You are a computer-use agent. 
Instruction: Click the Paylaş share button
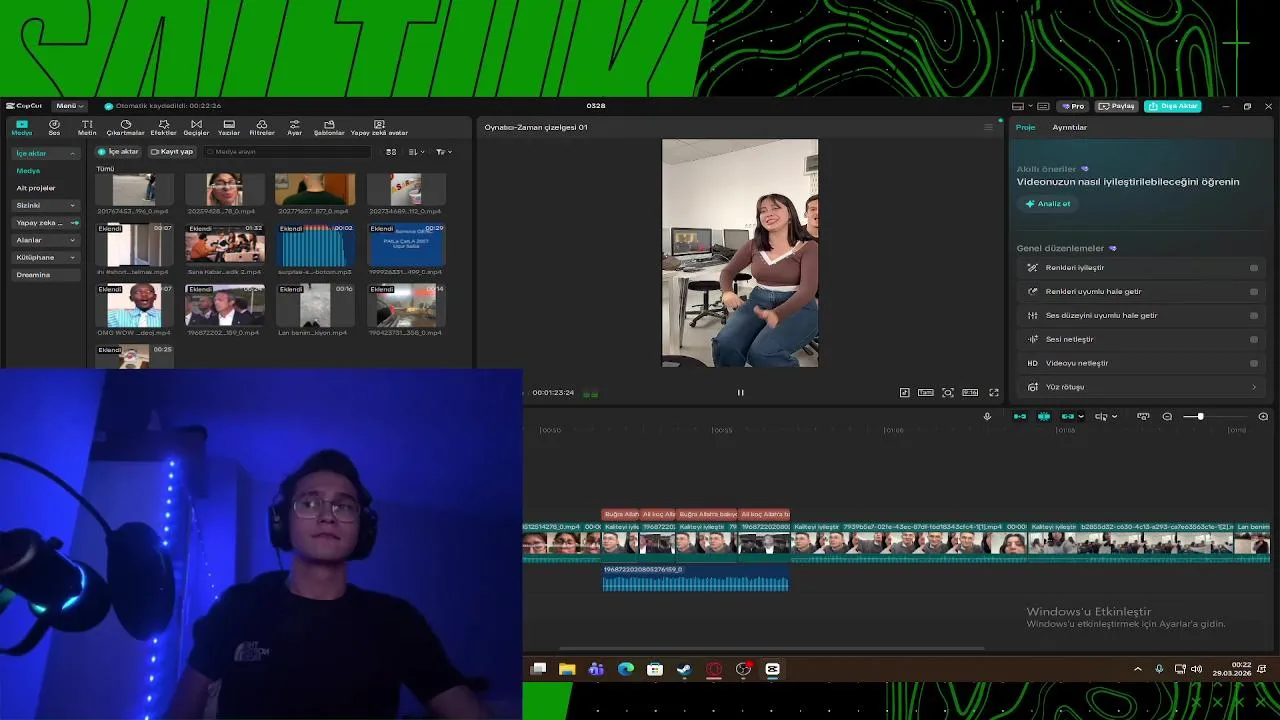point(1117,106)
